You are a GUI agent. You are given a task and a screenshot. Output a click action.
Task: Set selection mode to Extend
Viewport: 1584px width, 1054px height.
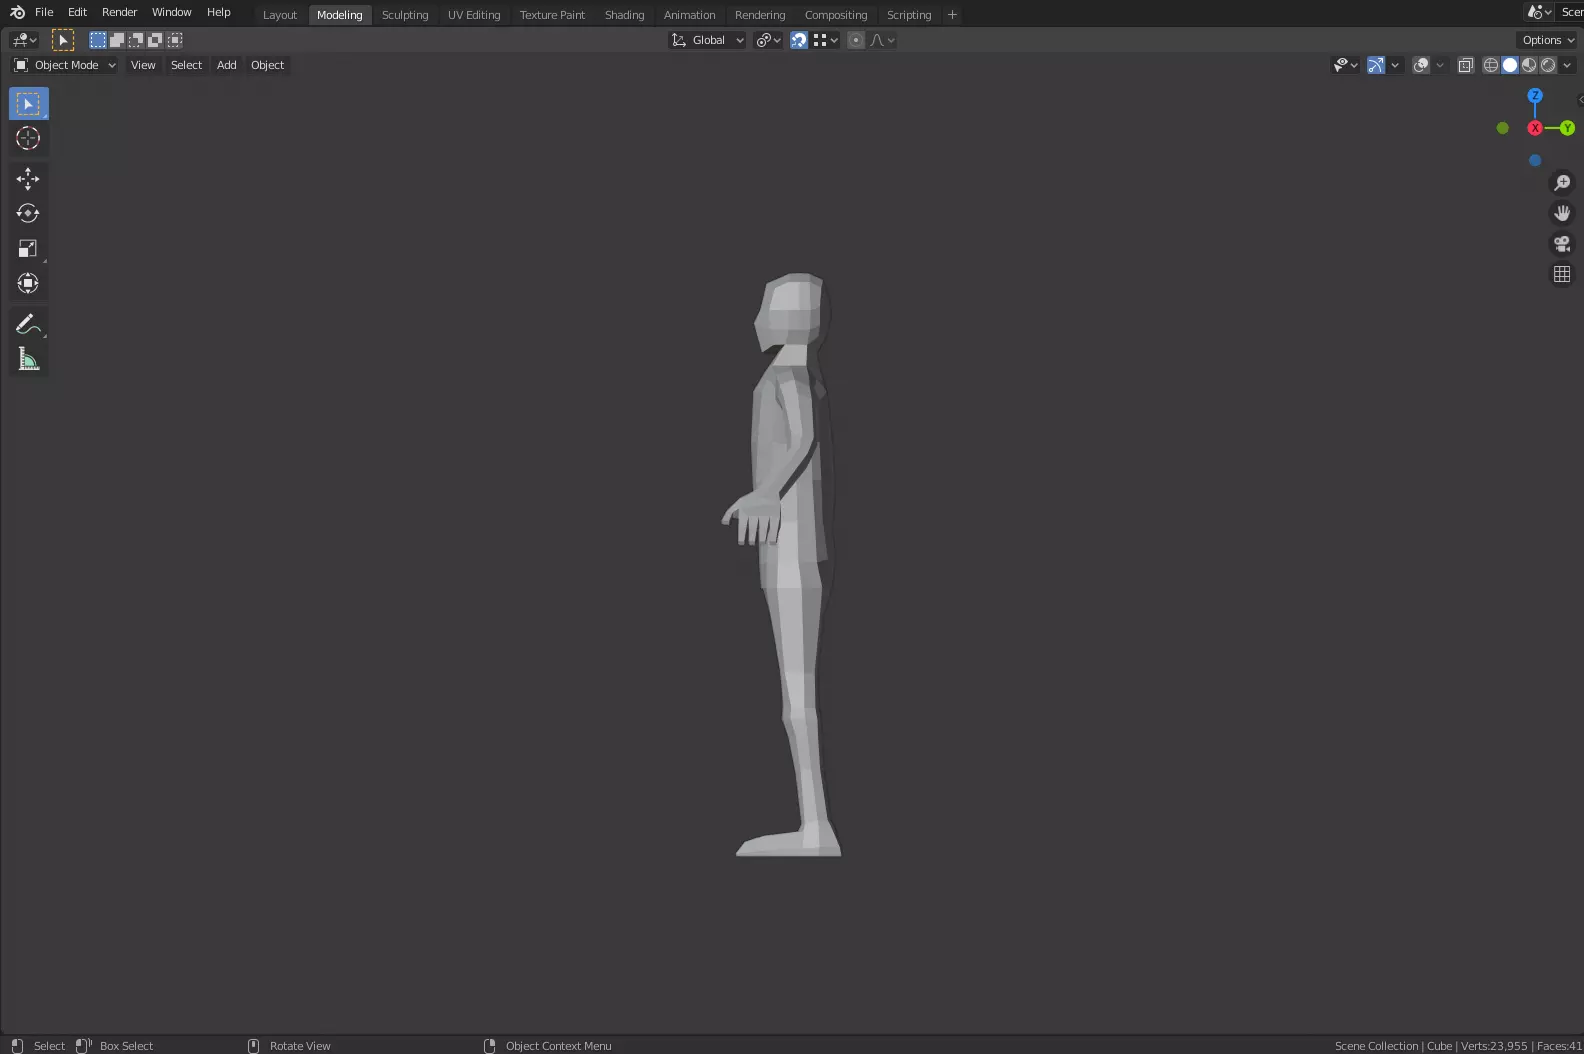[x=116, y=40]
